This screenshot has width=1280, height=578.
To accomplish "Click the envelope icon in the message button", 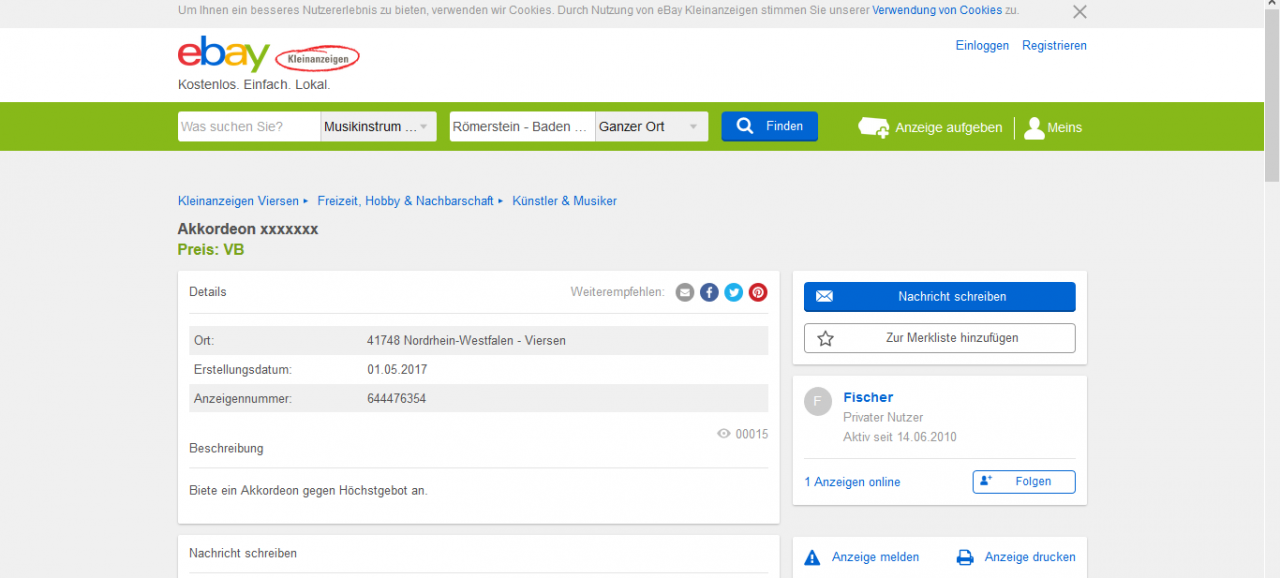I will (x=825, y=297).
